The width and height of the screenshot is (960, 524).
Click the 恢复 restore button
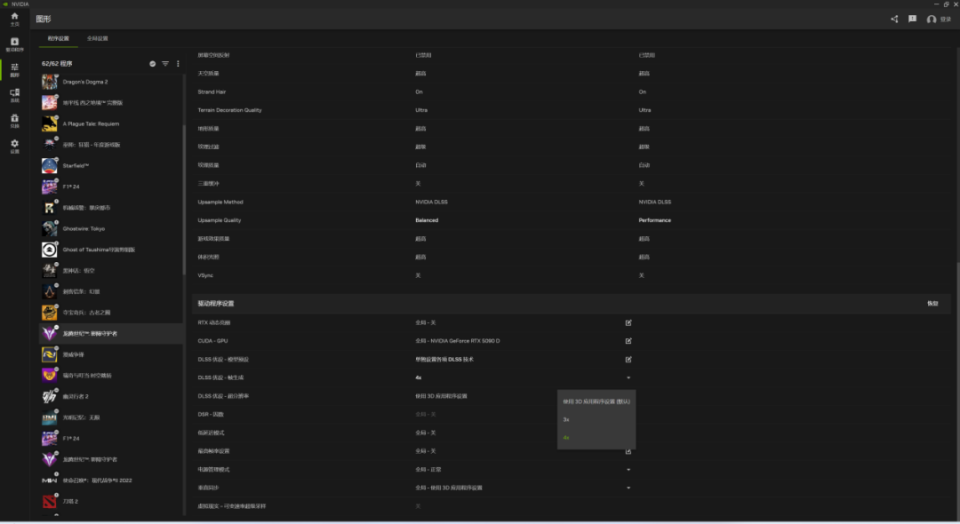(x=932, y=304)
